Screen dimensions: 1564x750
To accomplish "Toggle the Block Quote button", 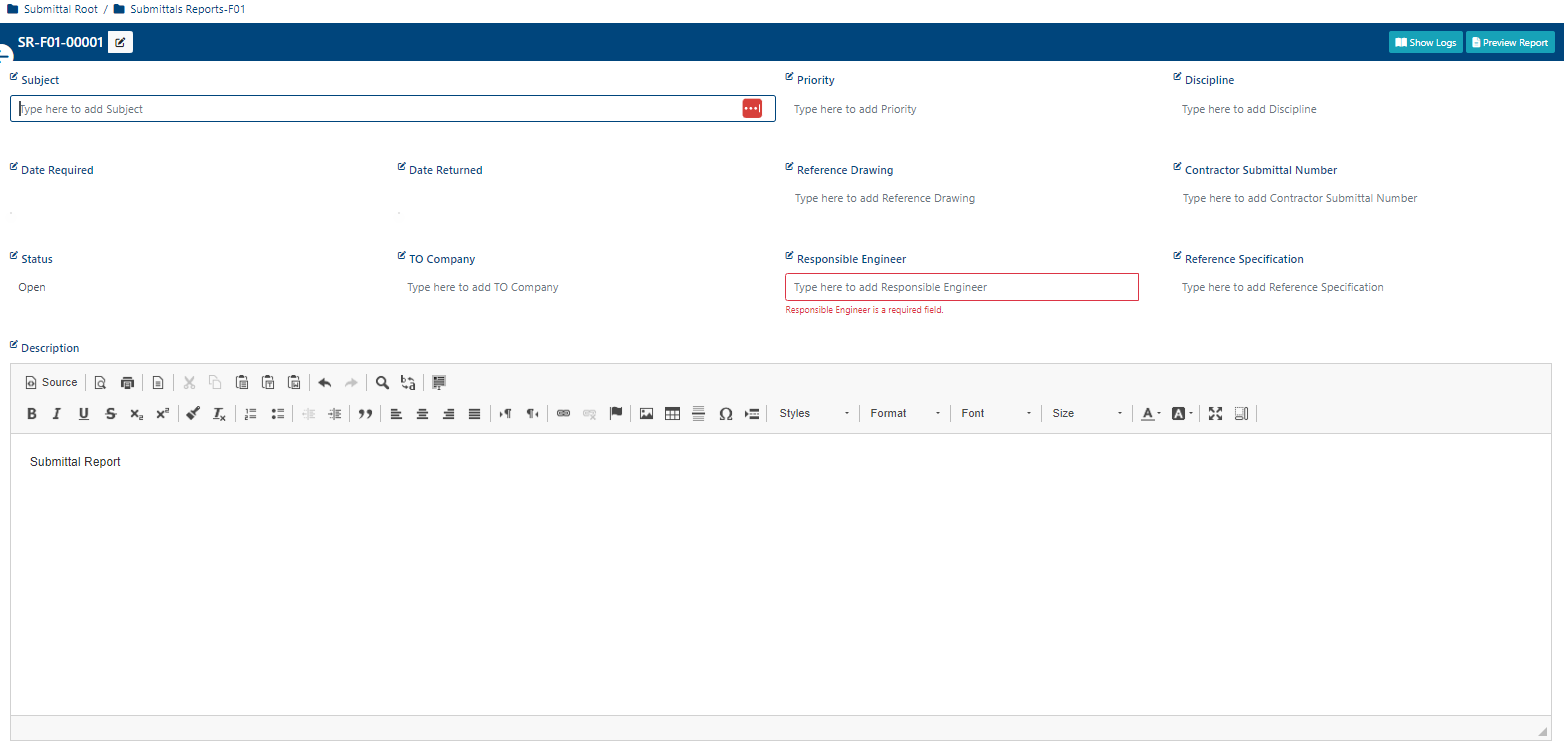I will coord(365,413).
